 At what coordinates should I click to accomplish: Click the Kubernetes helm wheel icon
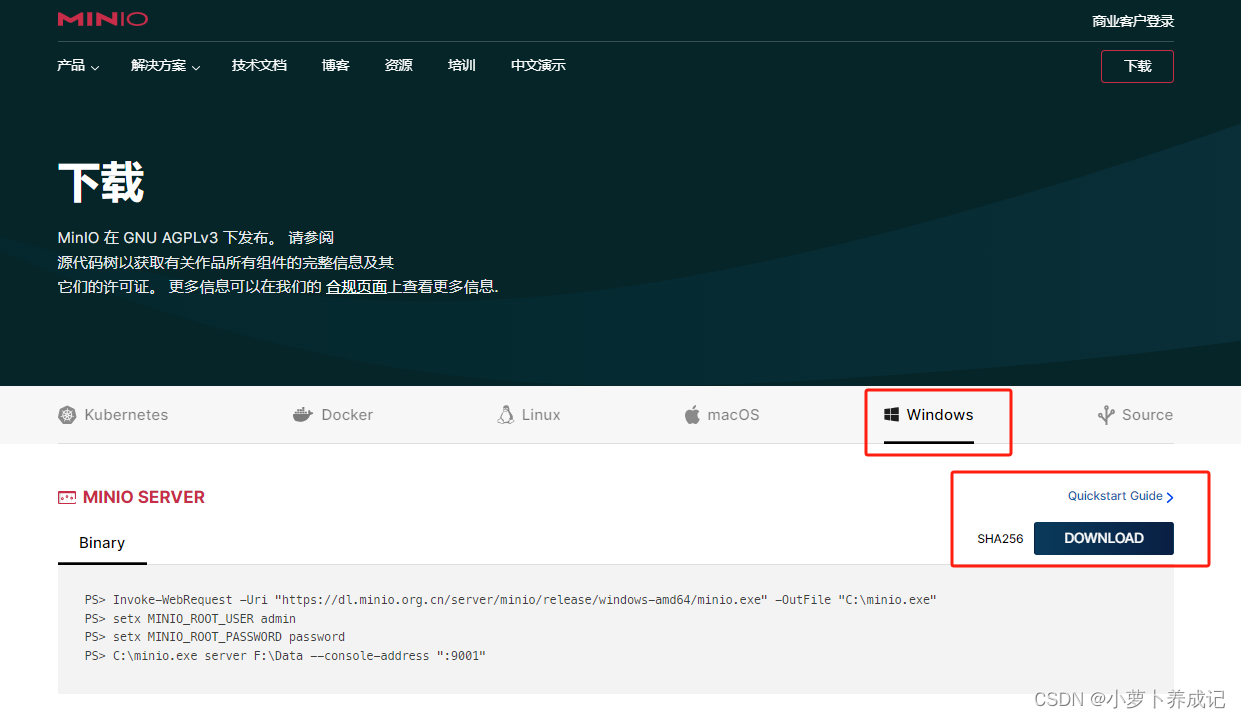67,415
